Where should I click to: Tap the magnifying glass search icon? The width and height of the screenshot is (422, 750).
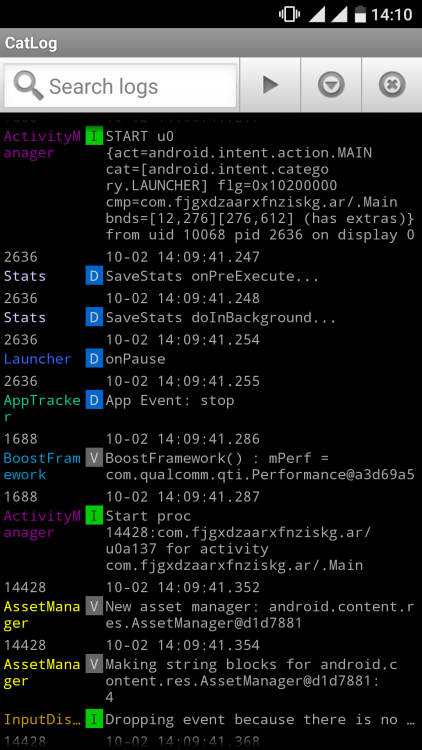point(28,86)
